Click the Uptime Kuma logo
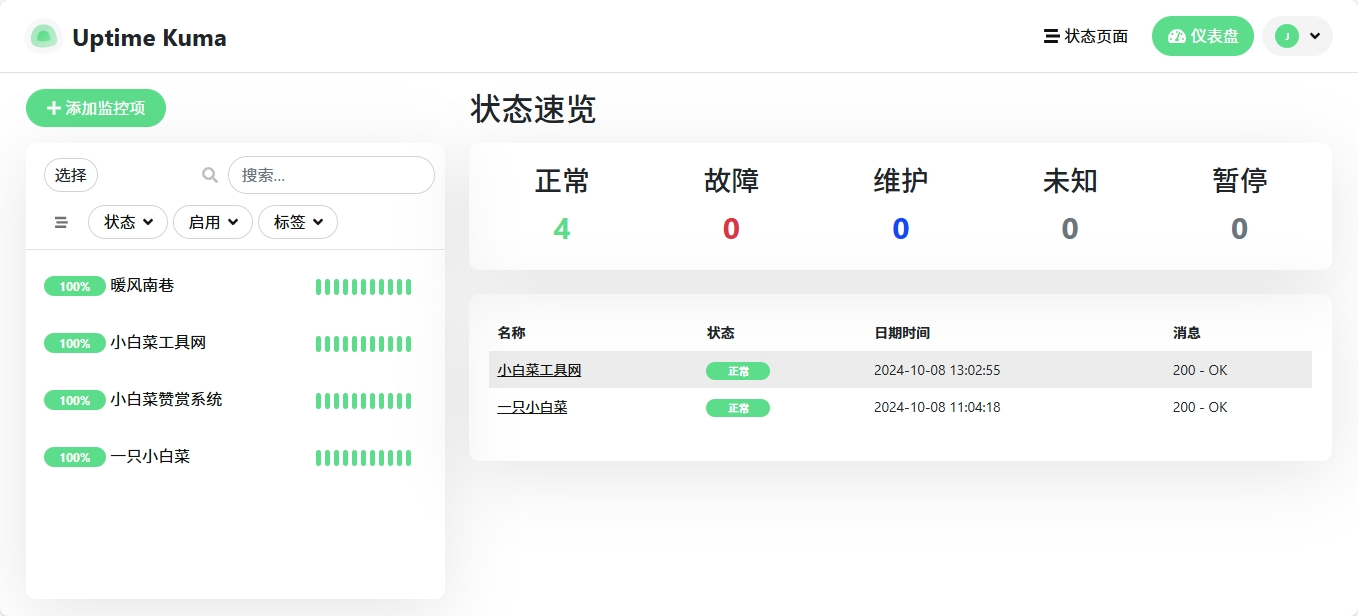Image resolution: width=1358 pixels, height=616 pixels. (x=44, y=36)
